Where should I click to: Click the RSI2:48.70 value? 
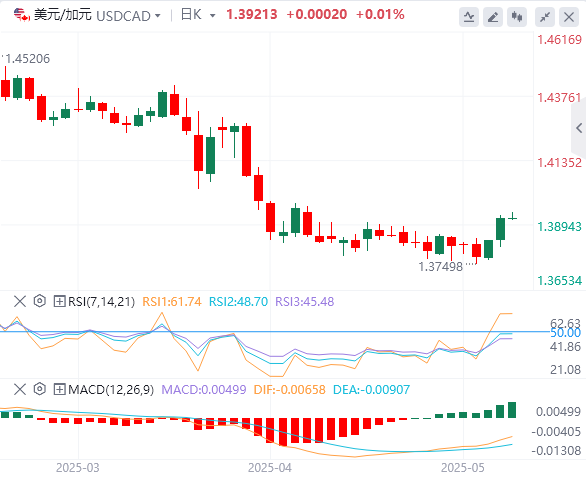(x=238, y=302)
